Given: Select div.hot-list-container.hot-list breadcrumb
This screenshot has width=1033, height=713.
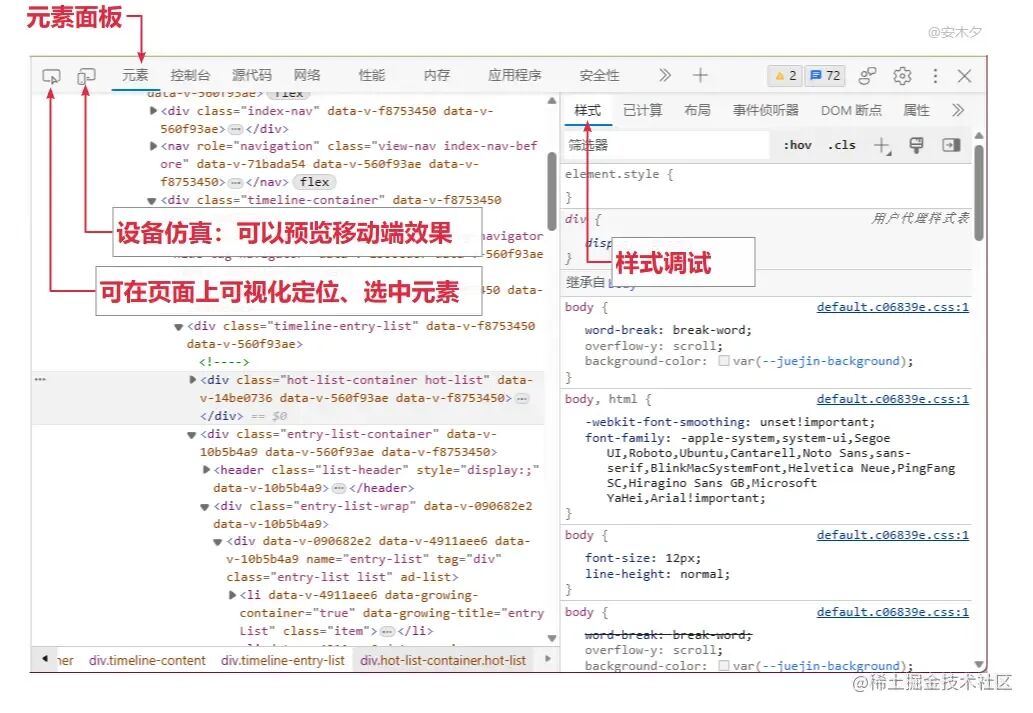Looking at the screenshot, I should [443, 660].
